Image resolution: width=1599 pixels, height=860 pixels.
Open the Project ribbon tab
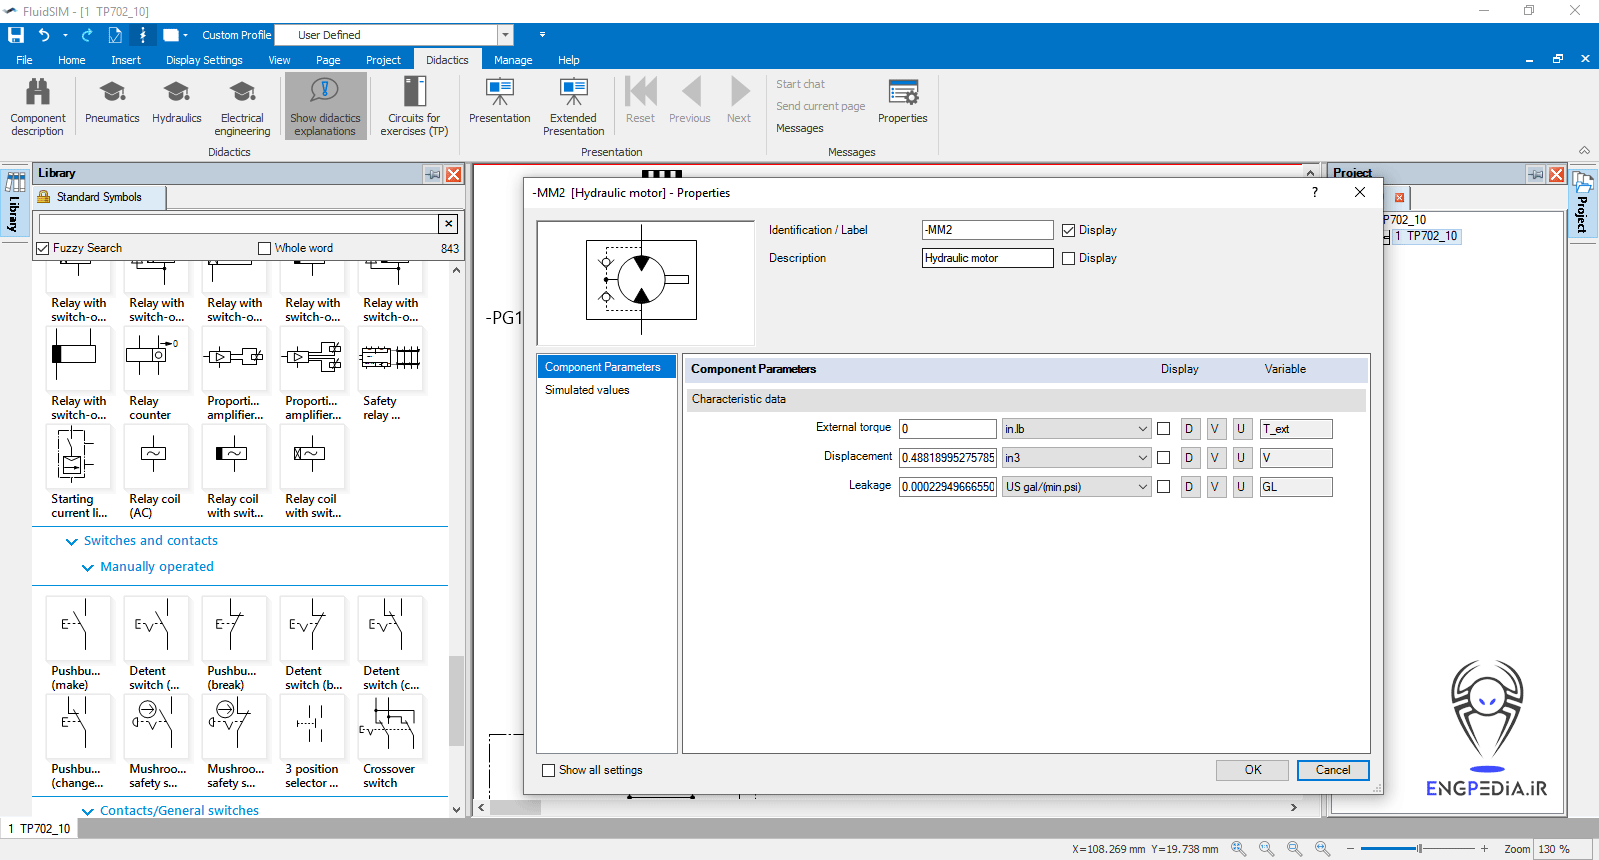coord(383,60)
